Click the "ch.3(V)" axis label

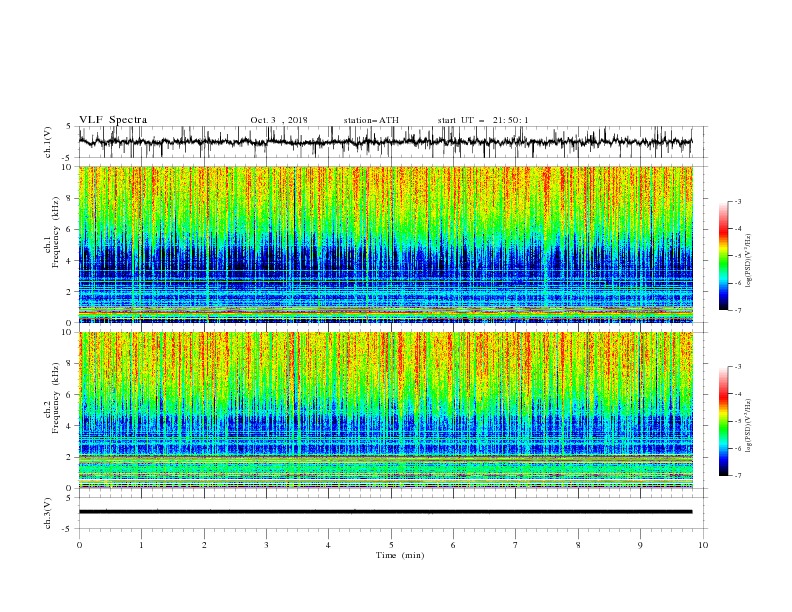coord(48,513)
